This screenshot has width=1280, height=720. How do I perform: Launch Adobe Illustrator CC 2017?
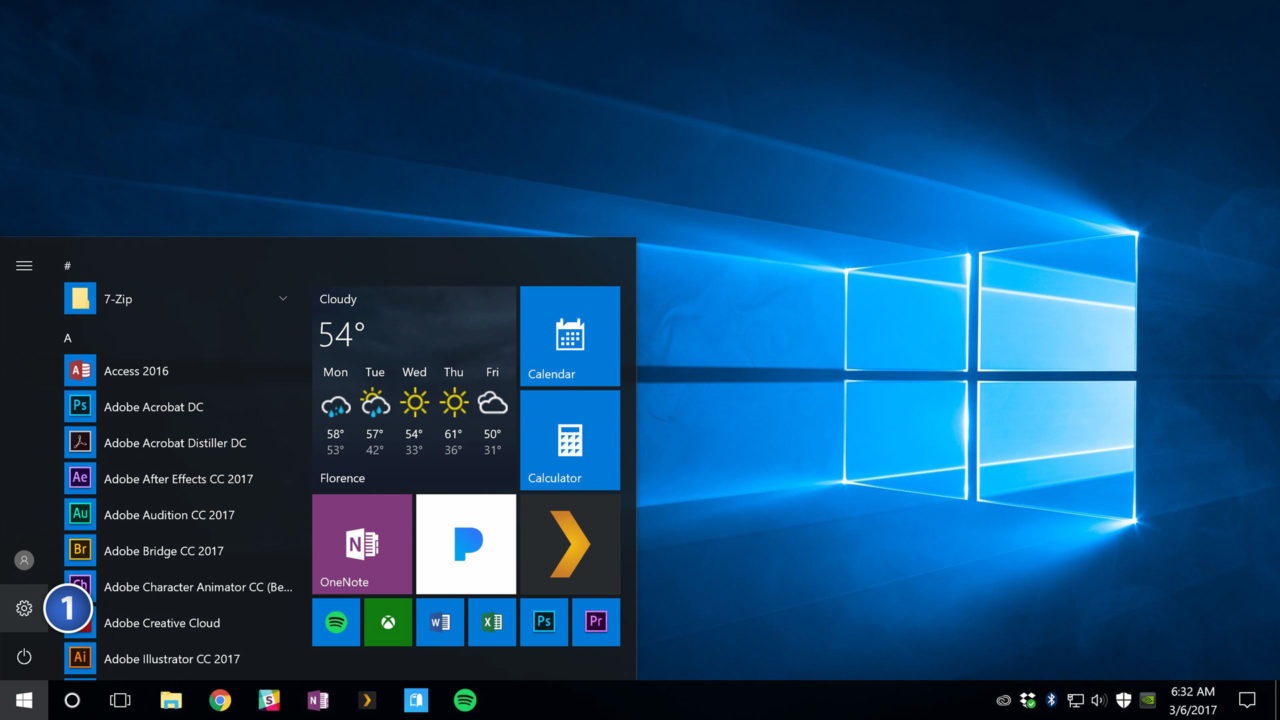(180, 659)
